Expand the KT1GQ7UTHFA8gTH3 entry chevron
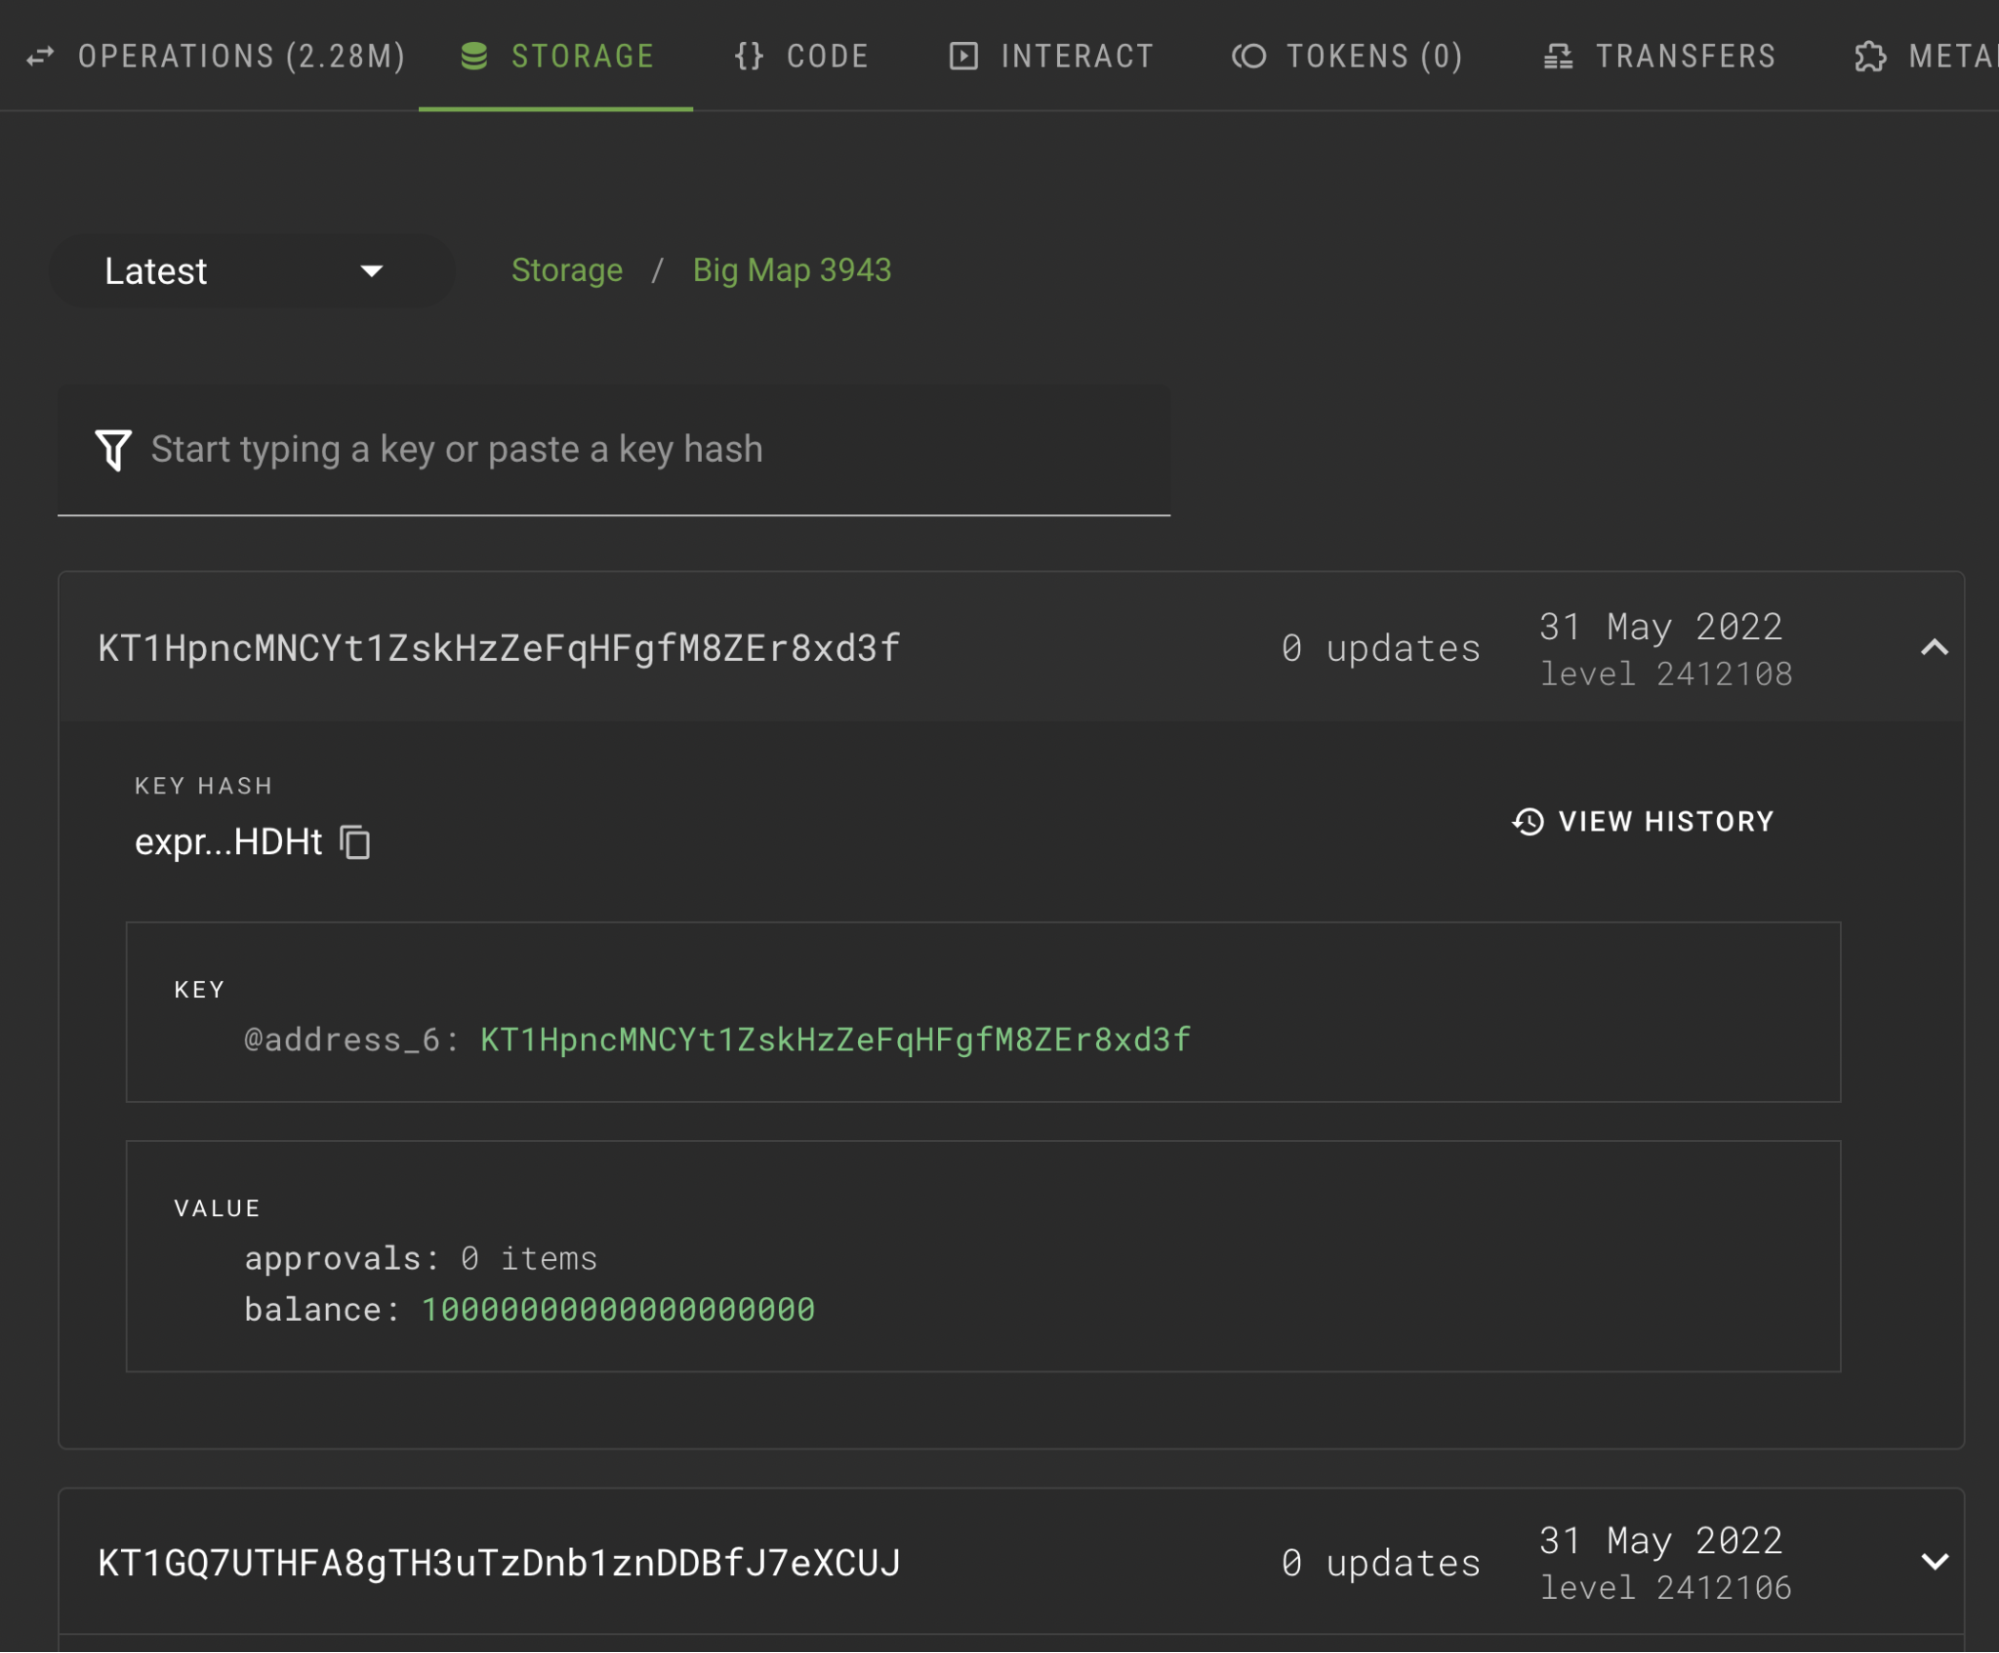The image size is (1999, 1653). [1934, 1562]
